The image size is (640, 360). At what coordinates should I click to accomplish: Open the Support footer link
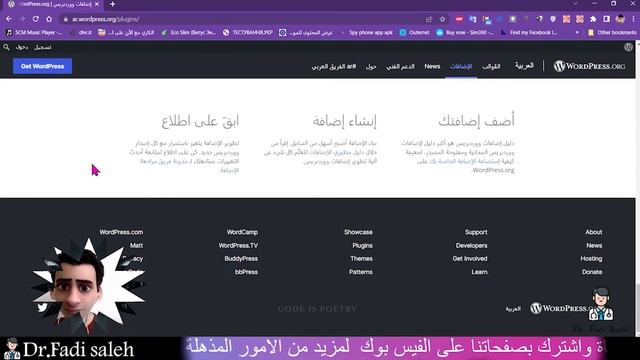476,232
